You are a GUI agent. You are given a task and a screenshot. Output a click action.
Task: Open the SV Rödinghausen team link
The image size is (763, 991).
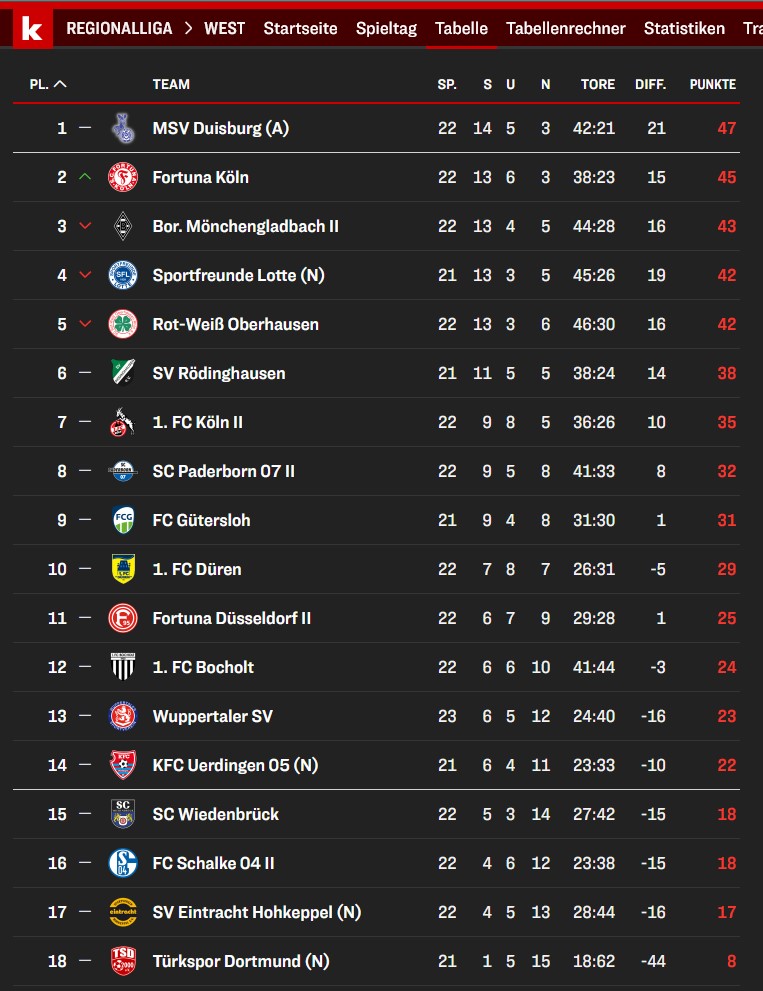coord(219,373)
